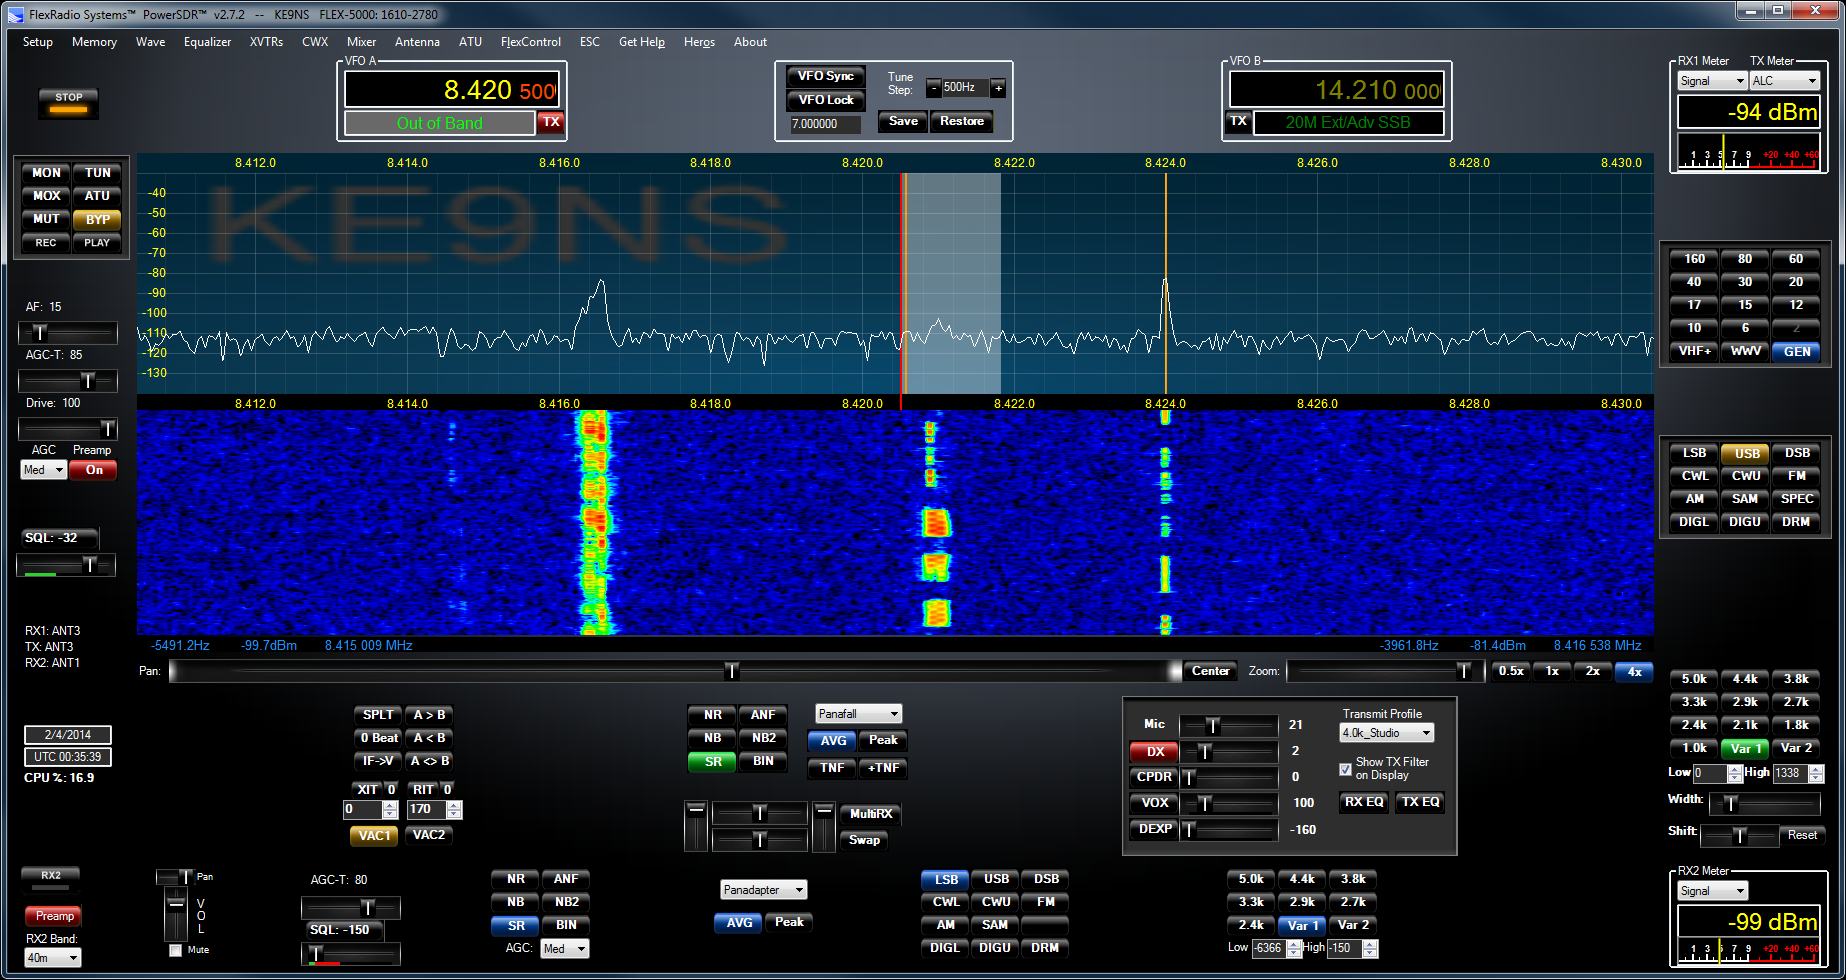This screenshot has height=980, width=1846.
Task: Uncheck Show TX Filter on Display
Action: click(1345, 768)
